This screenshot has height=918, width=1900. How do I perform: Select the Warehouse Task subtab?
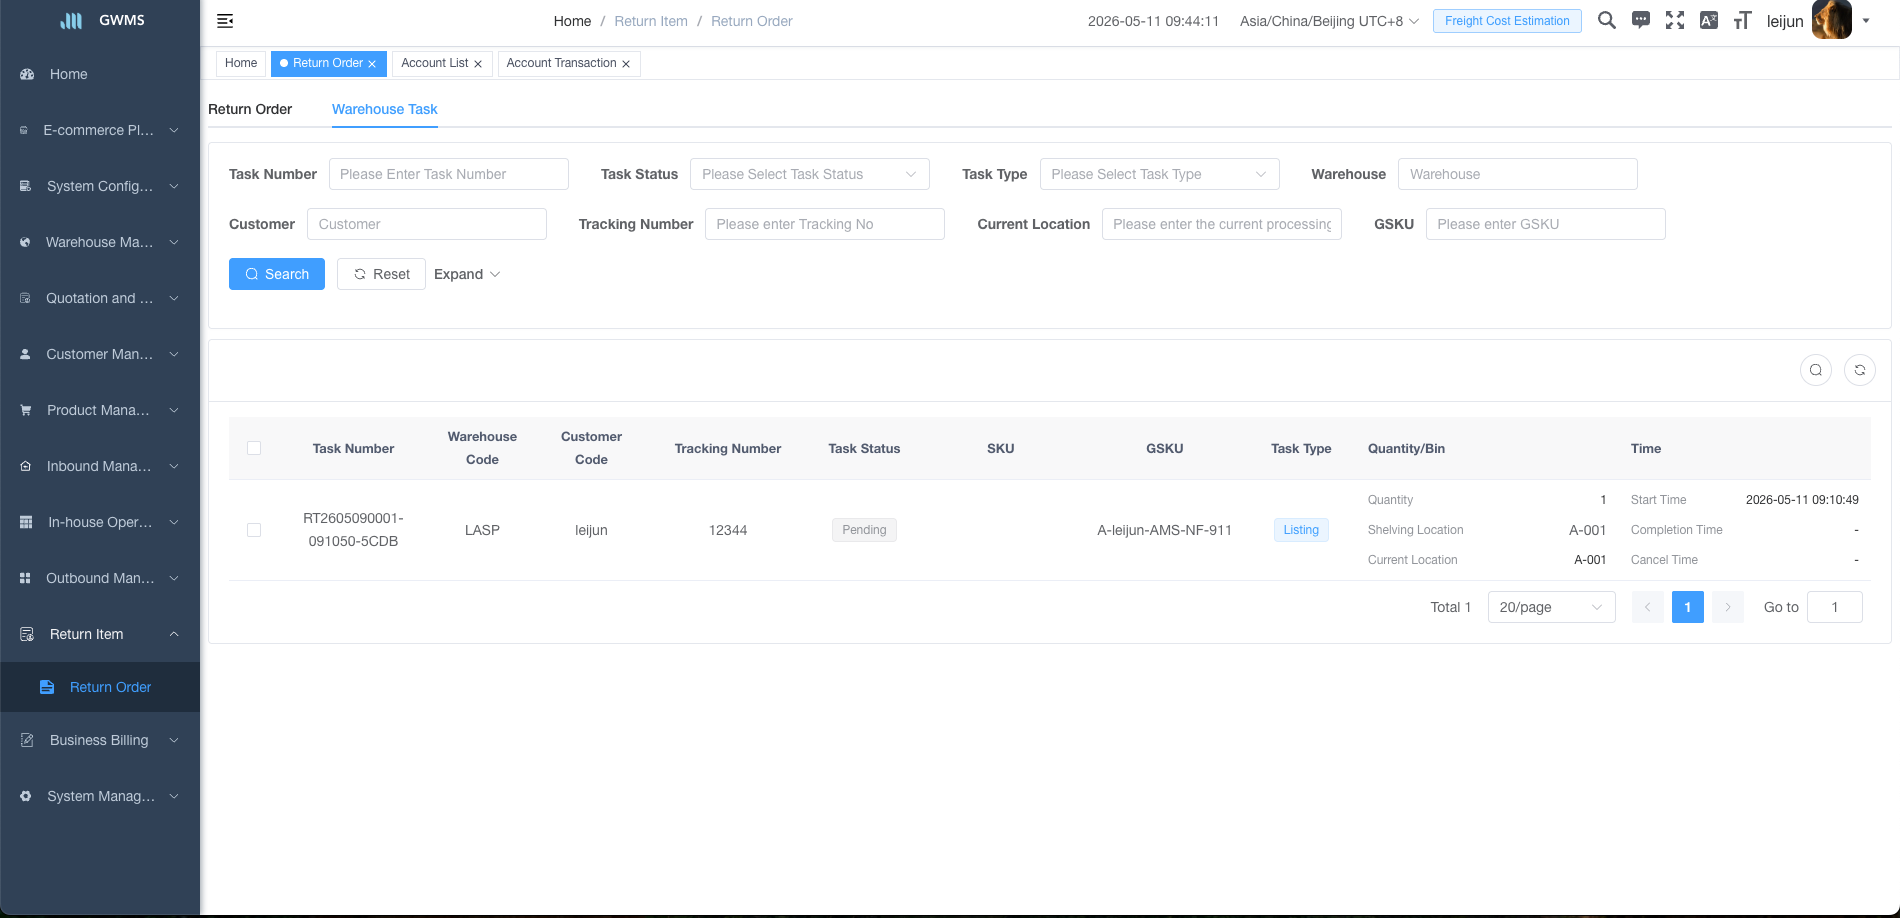(385, 109)
